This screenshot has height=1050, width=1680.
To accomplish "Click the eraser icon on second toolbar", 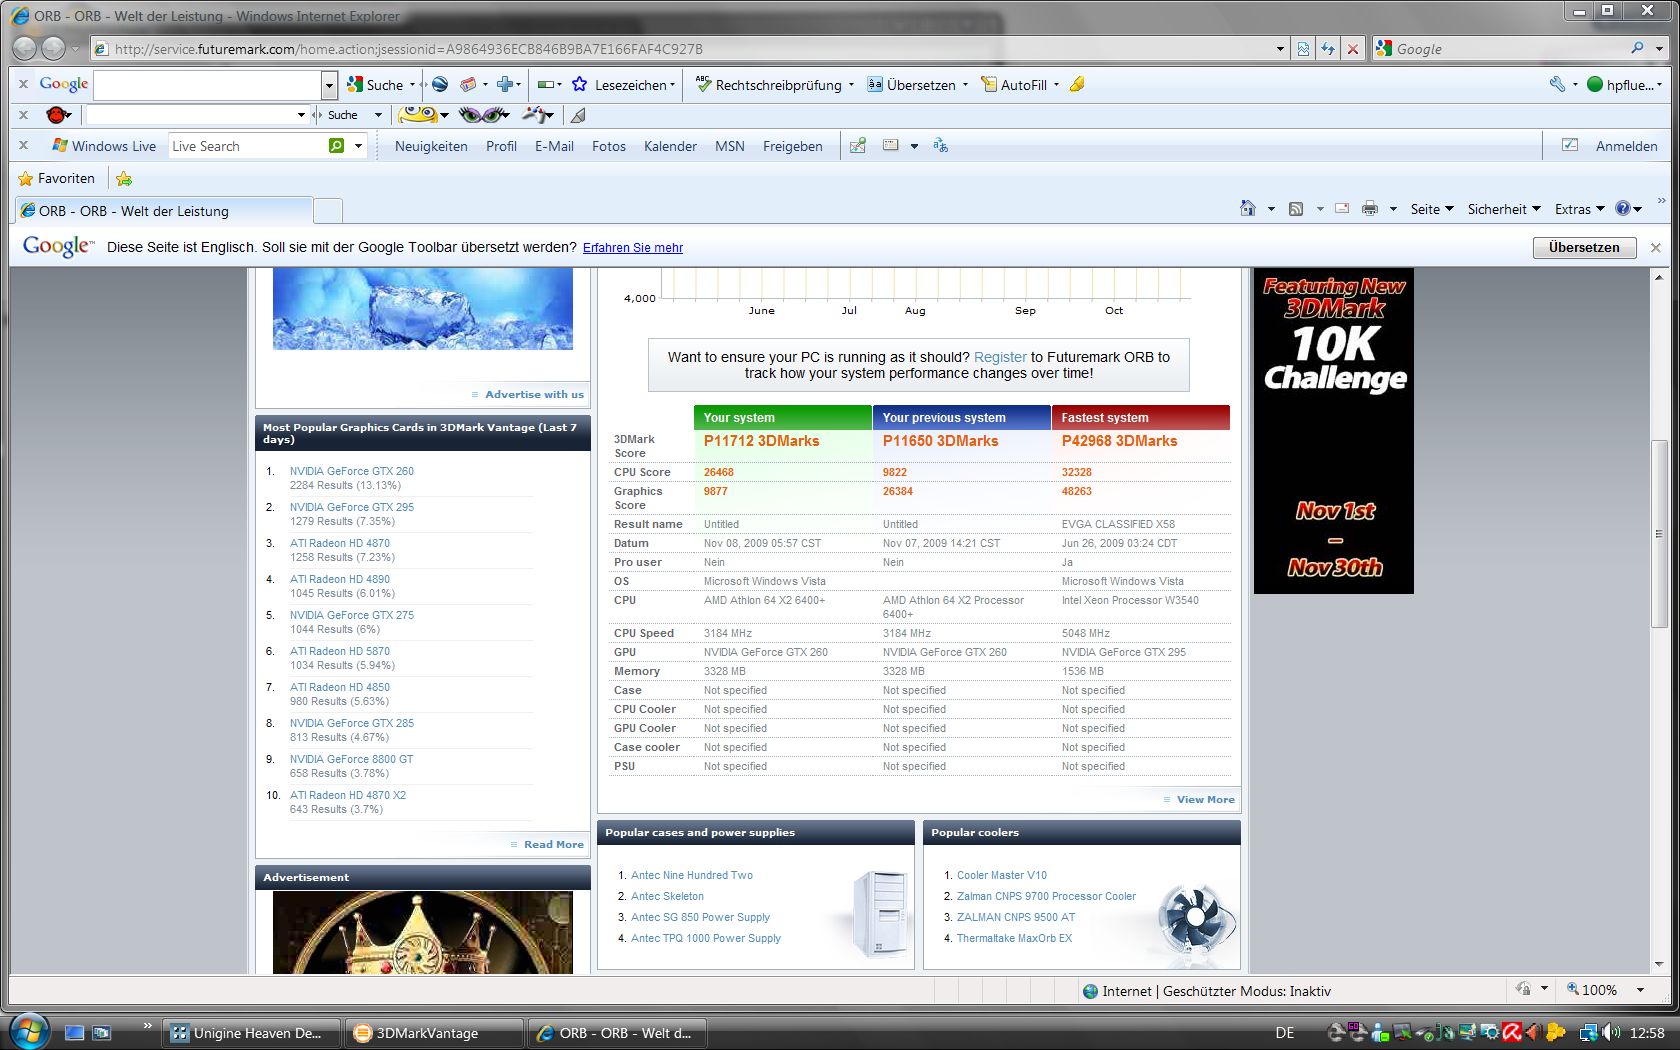I will coord(578,115).
